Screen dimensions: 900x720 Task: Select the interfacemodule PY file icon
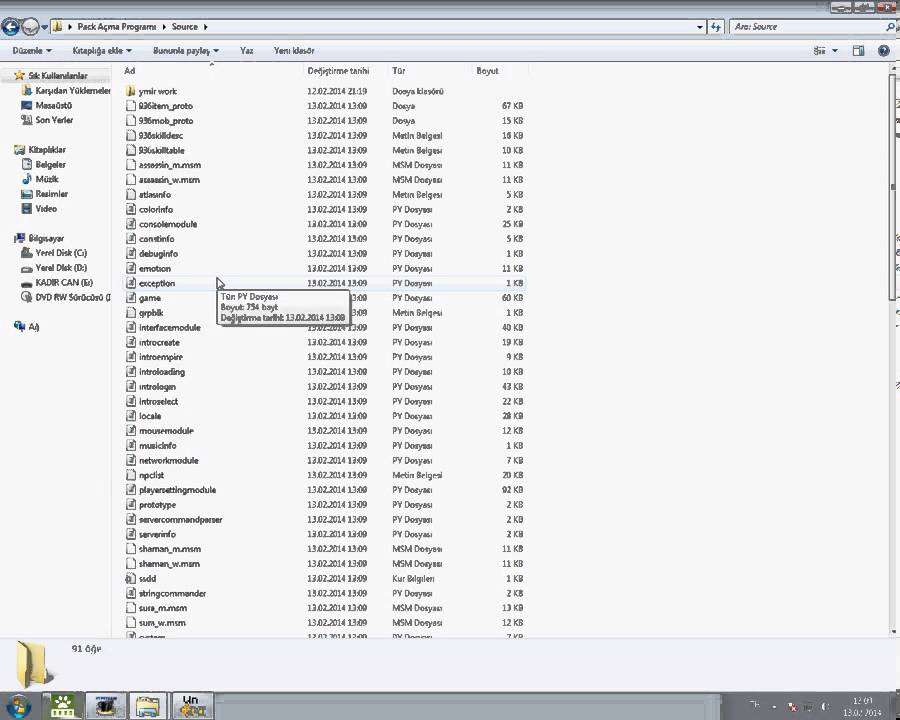pyautogui.click(x=130, y=327)
